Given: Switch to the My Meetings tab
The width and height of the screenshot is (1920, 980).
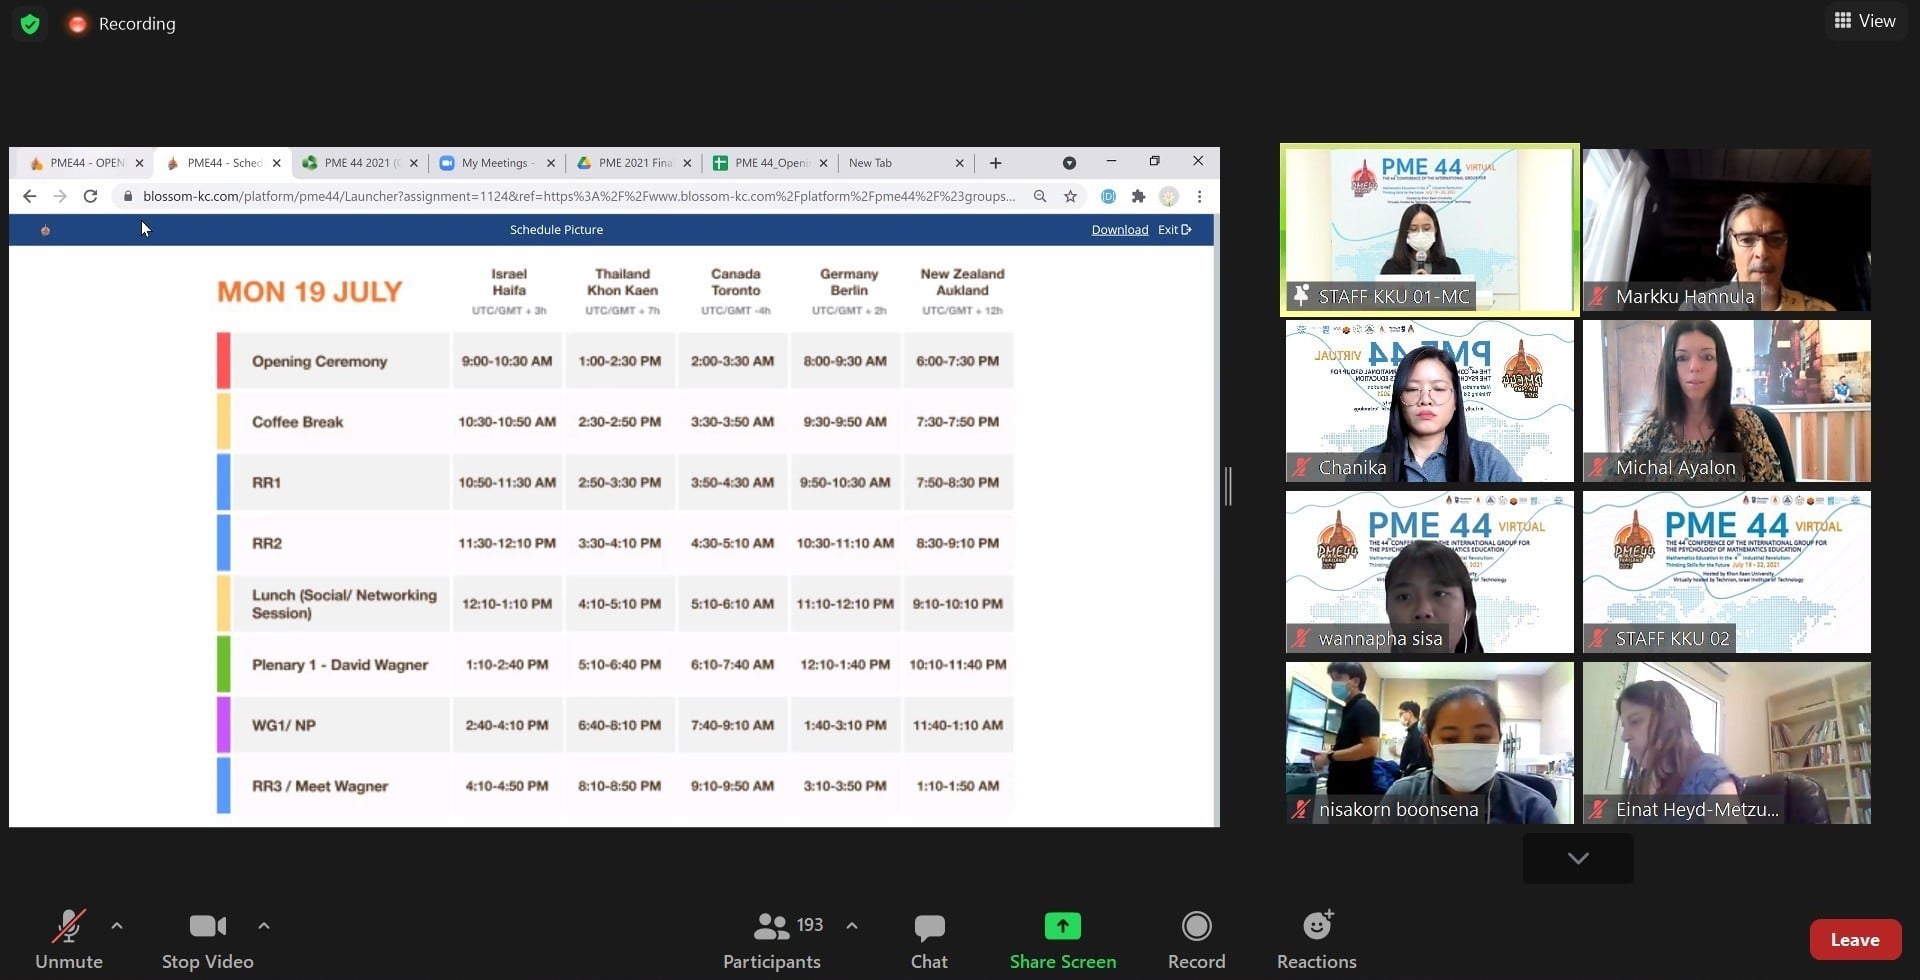Looking at the screenshot, I should click(497, 163).
